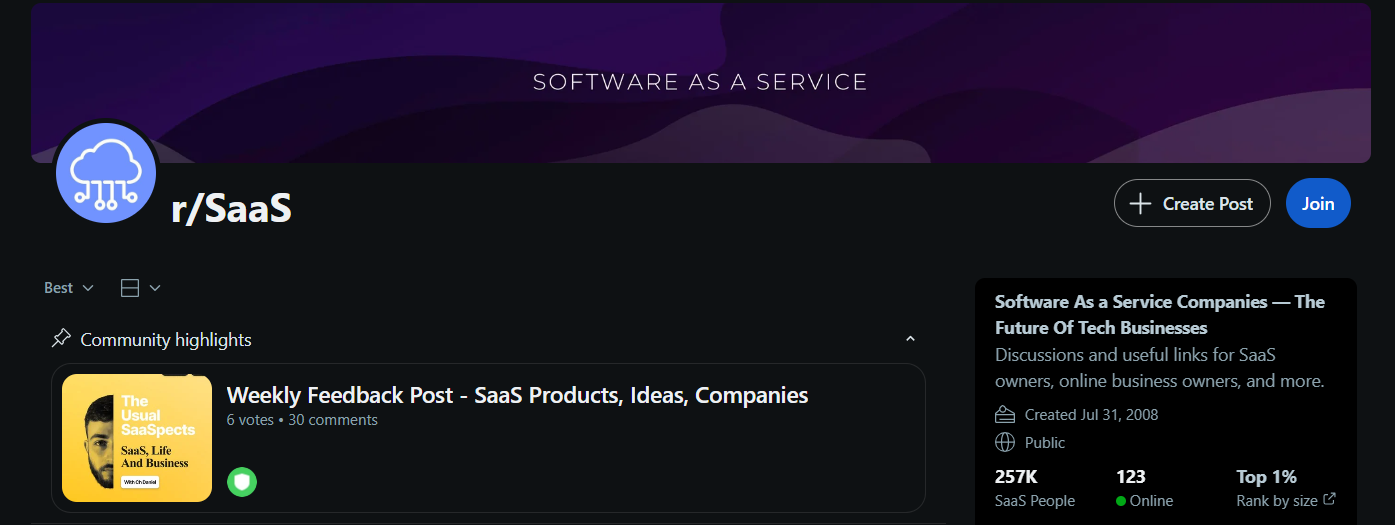Viewport: 1395px width, 525px height.
Task: Click the plus icon in Create Post
Action: click(1140, 204)
